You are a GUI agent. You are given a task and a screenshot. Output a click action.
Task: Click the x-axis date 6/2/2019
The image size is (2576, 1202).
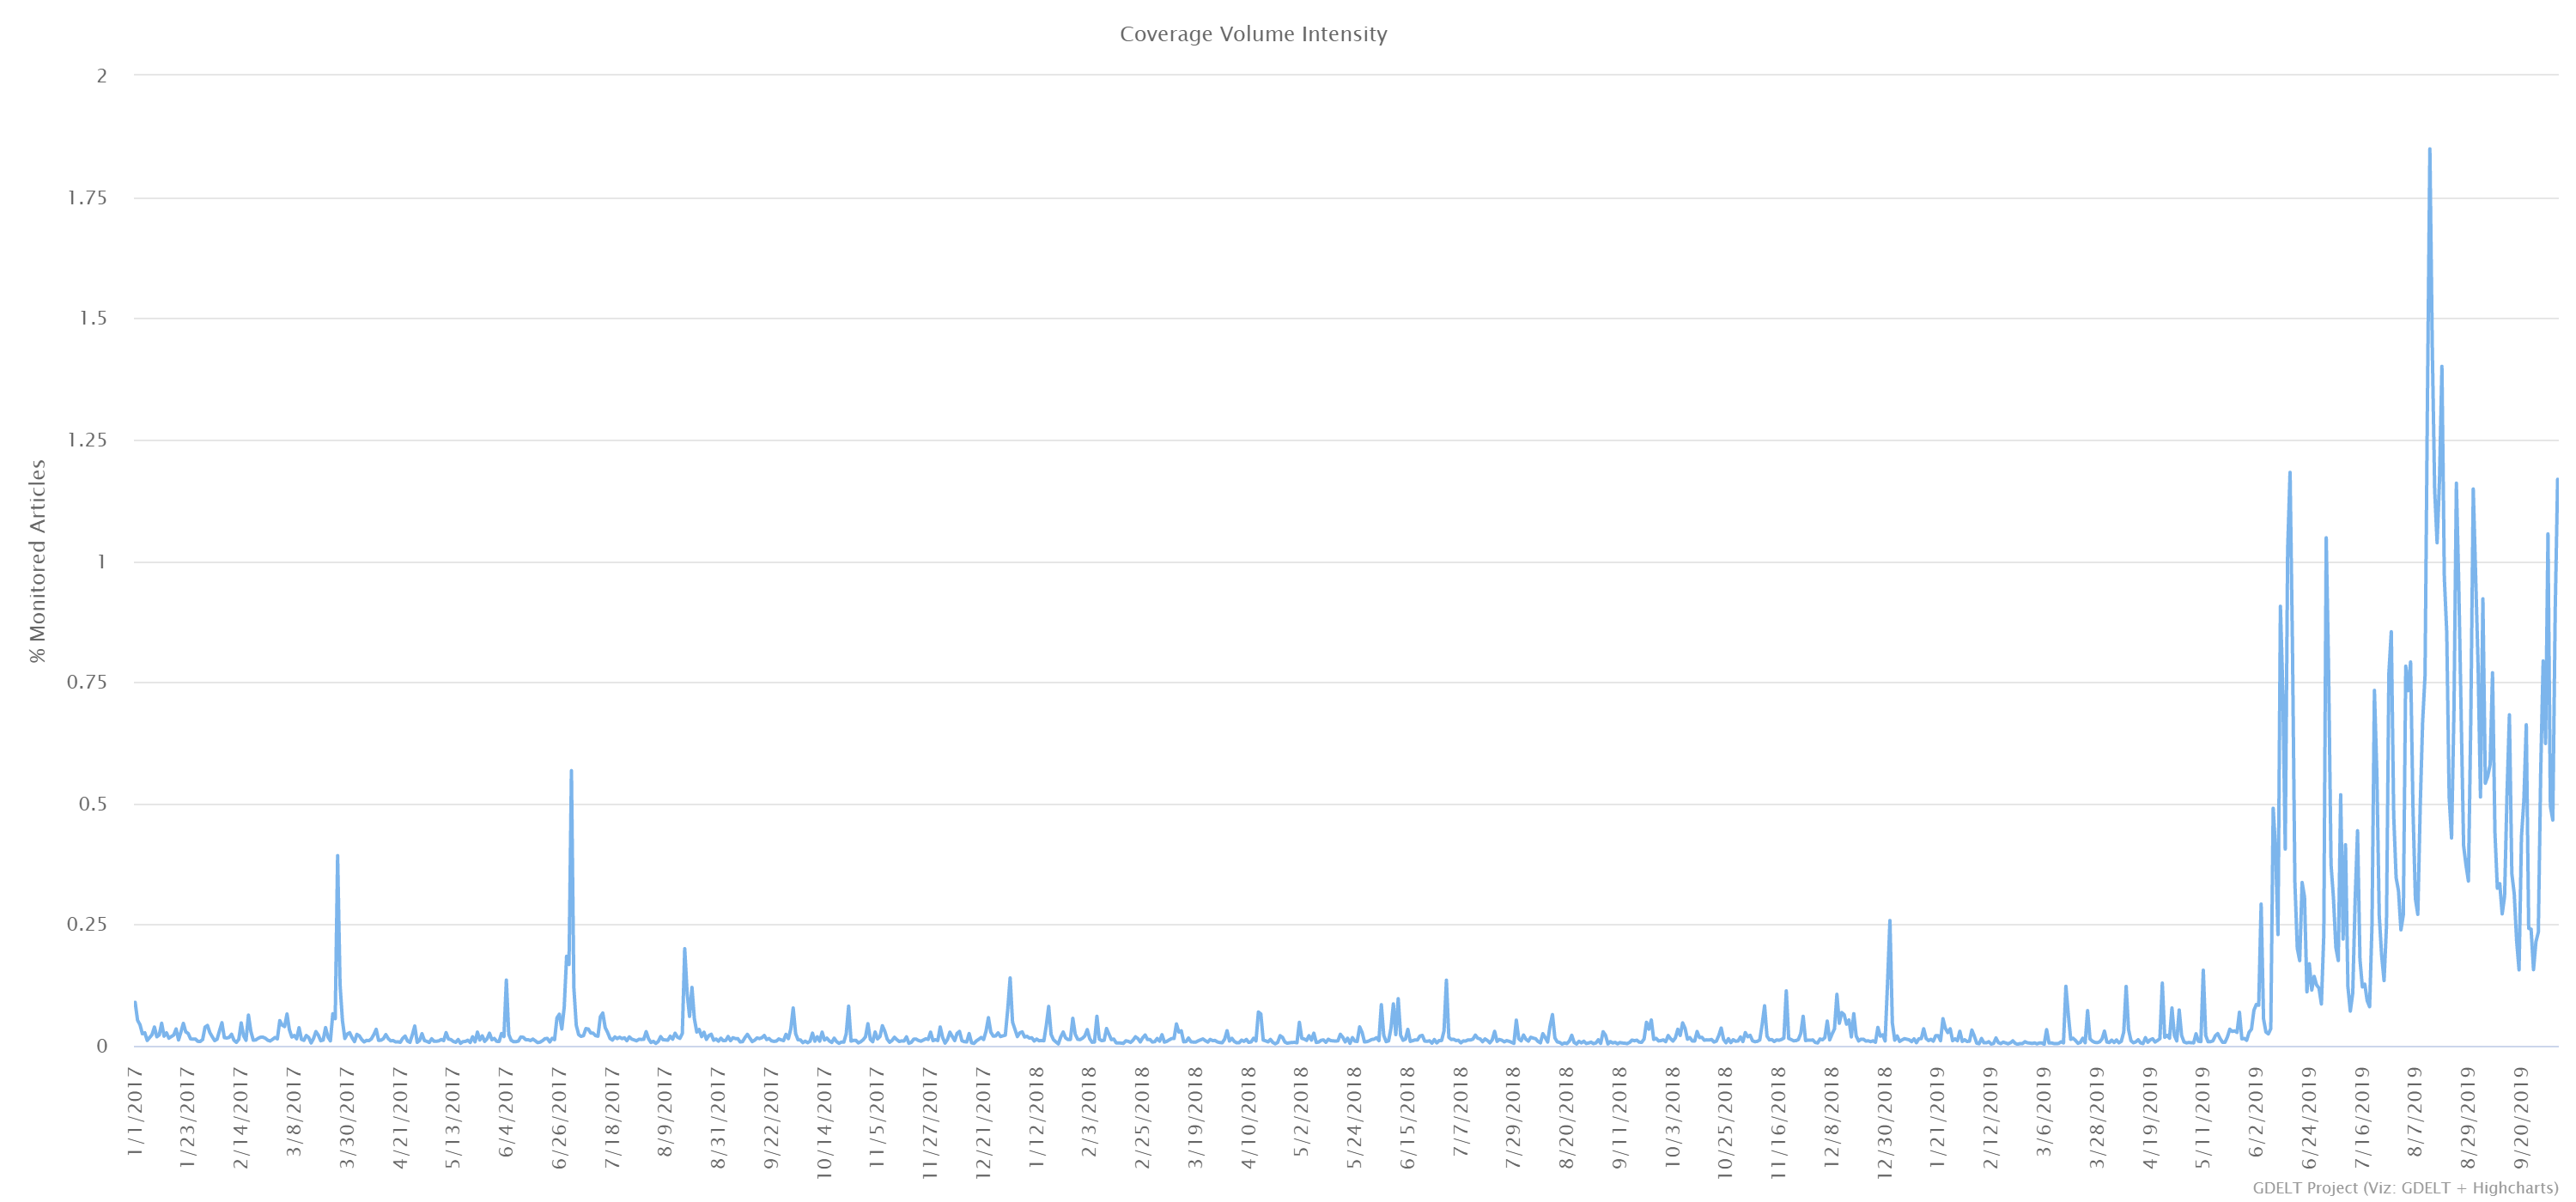click(2256, 1110)
